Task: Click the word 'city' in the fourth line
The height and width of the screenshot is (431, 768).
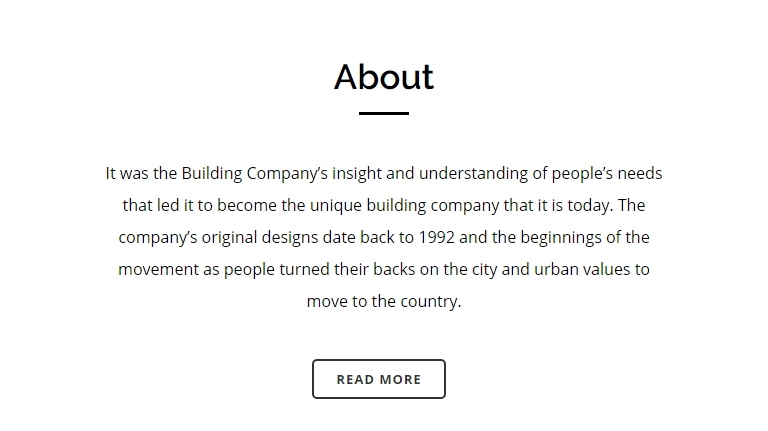Action: coord(484,269)
